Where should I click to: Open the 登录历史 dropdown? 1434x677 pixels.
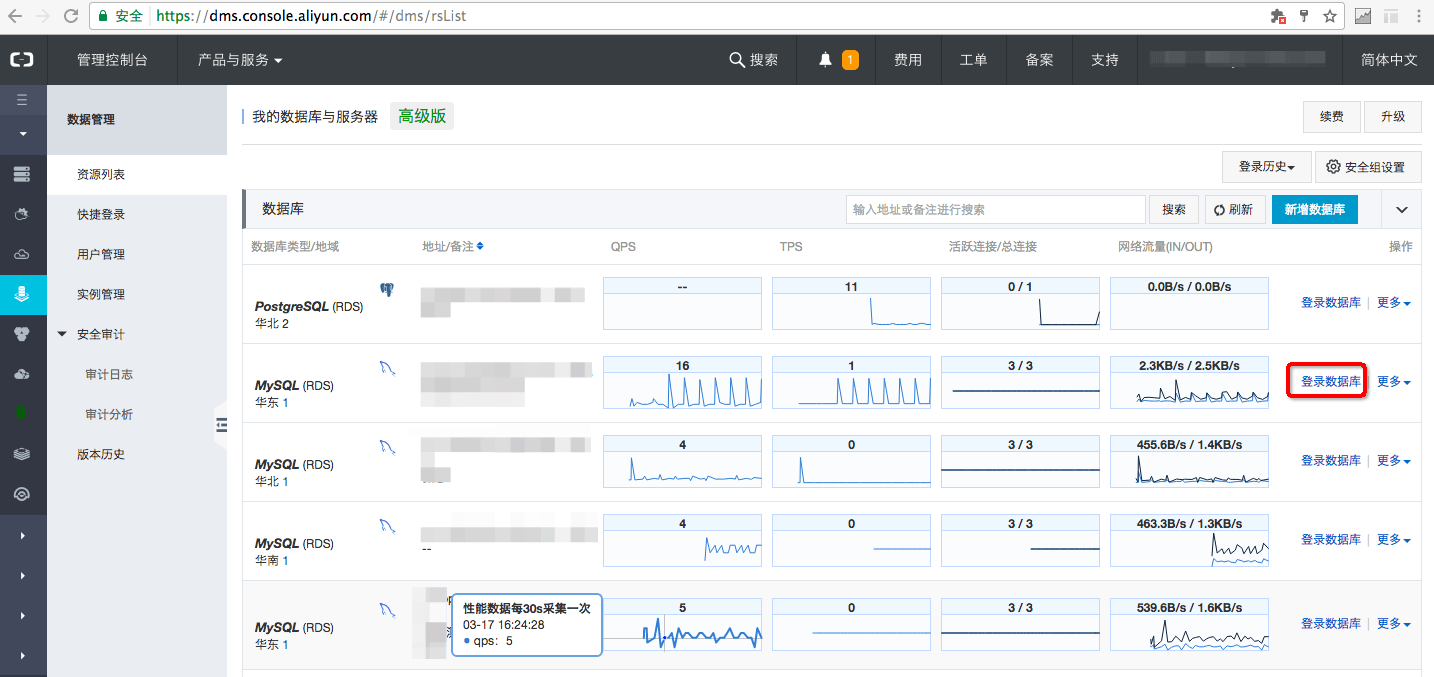pos(1265,167)
